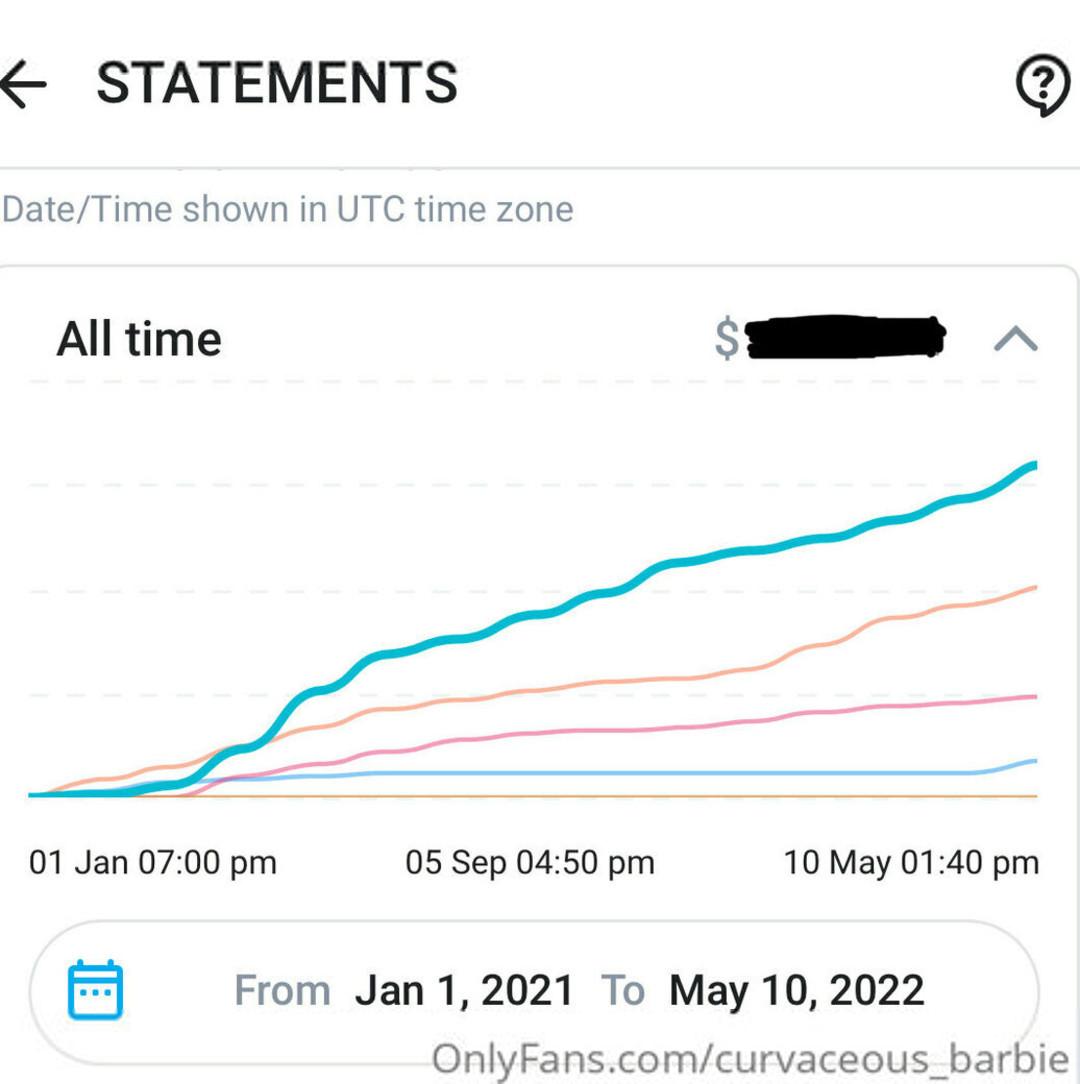Go back using the left arrow
Screen dimensions: 1080x1084
pyautogui.click(x=24, y=84)
